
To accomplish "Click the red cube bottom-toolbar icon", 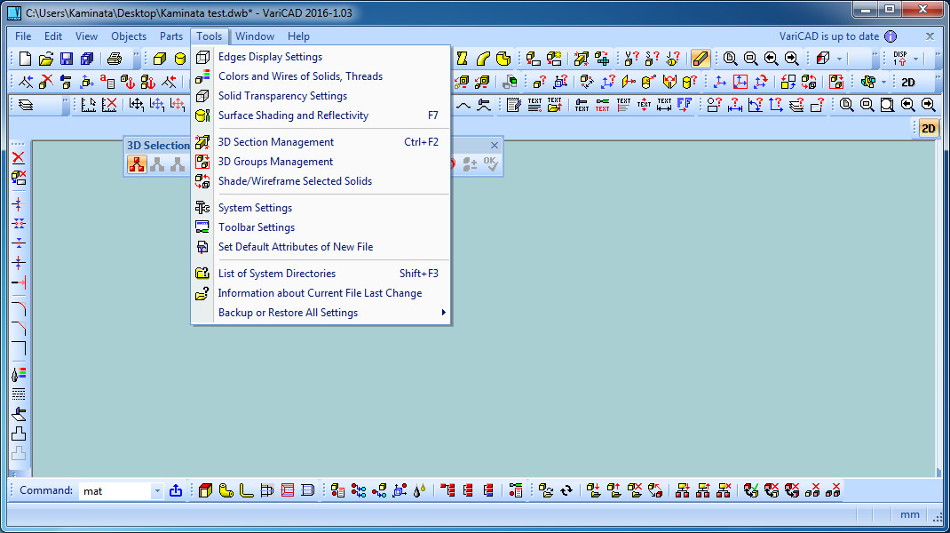I will pos(205,491).
